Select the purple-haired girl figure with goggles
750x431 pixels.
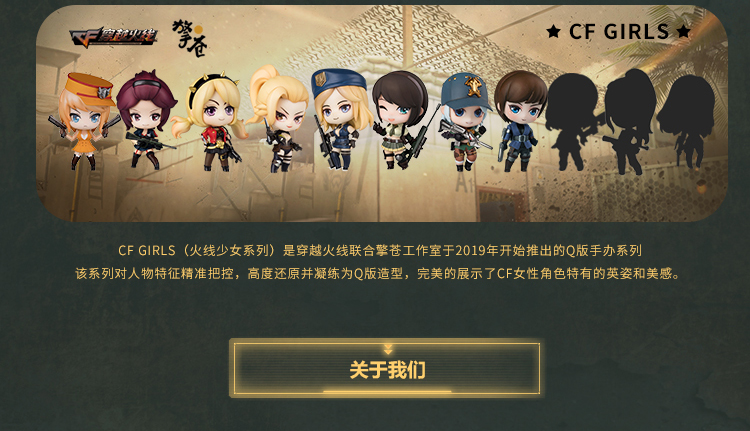click(145, 120)
